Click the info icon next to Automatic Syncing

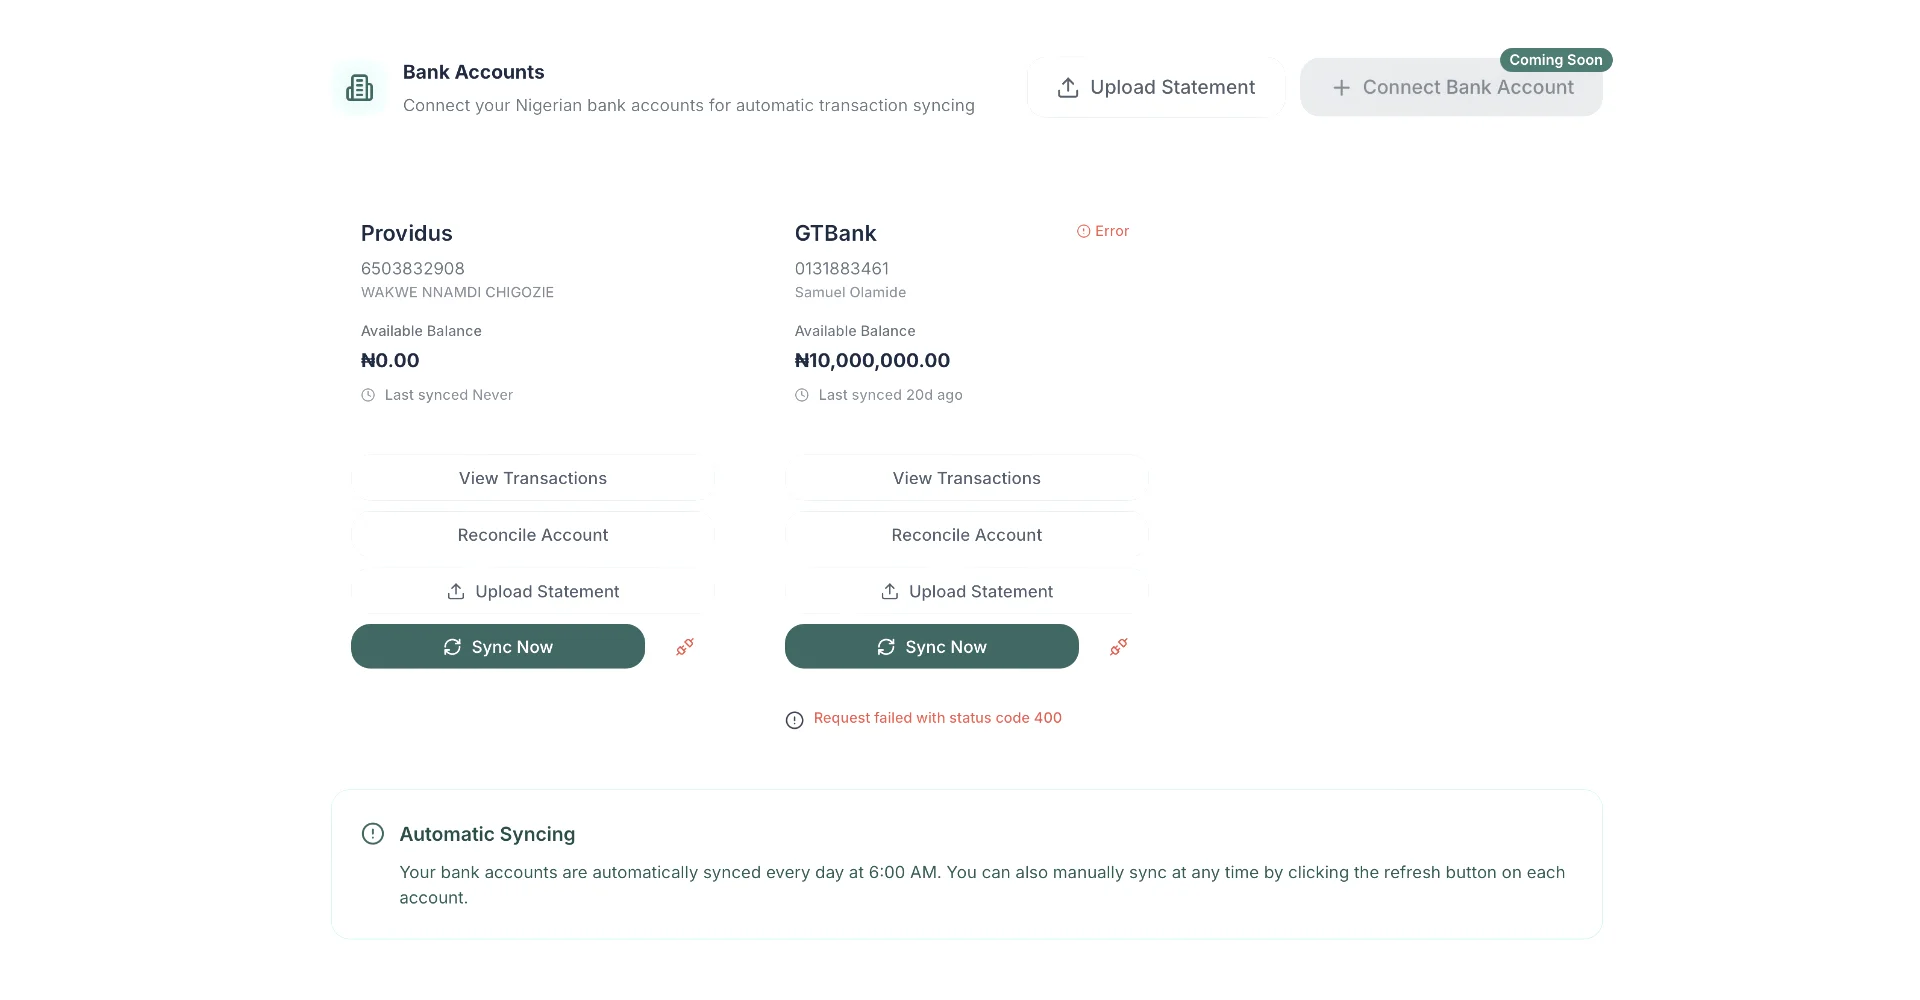[372, 833]
